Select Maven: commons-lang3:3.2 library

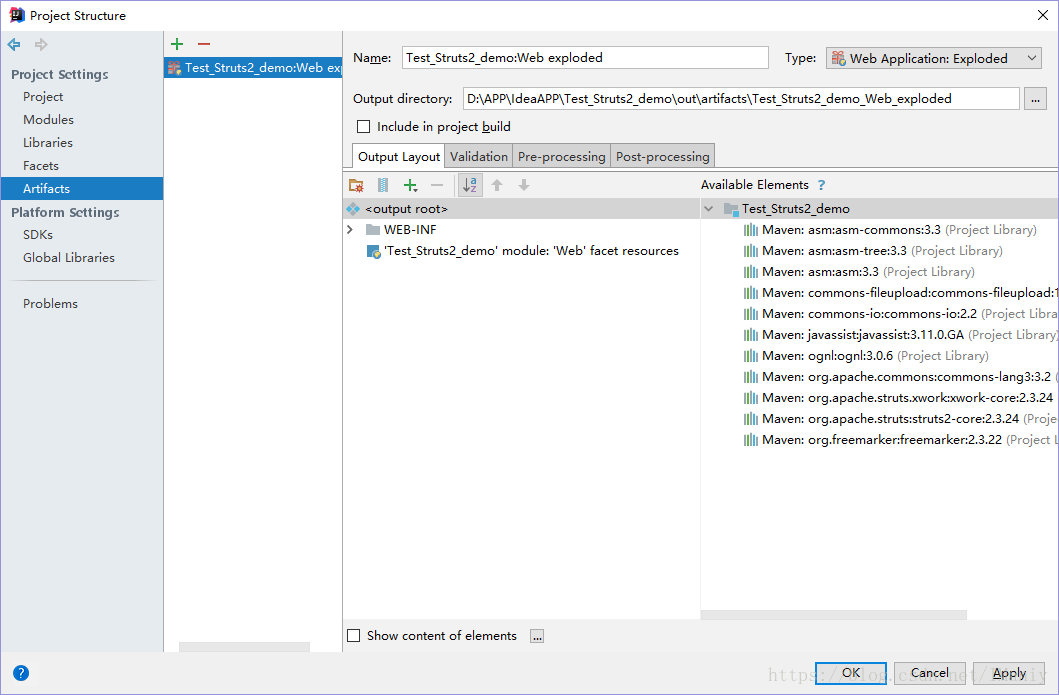pos(900,376)
